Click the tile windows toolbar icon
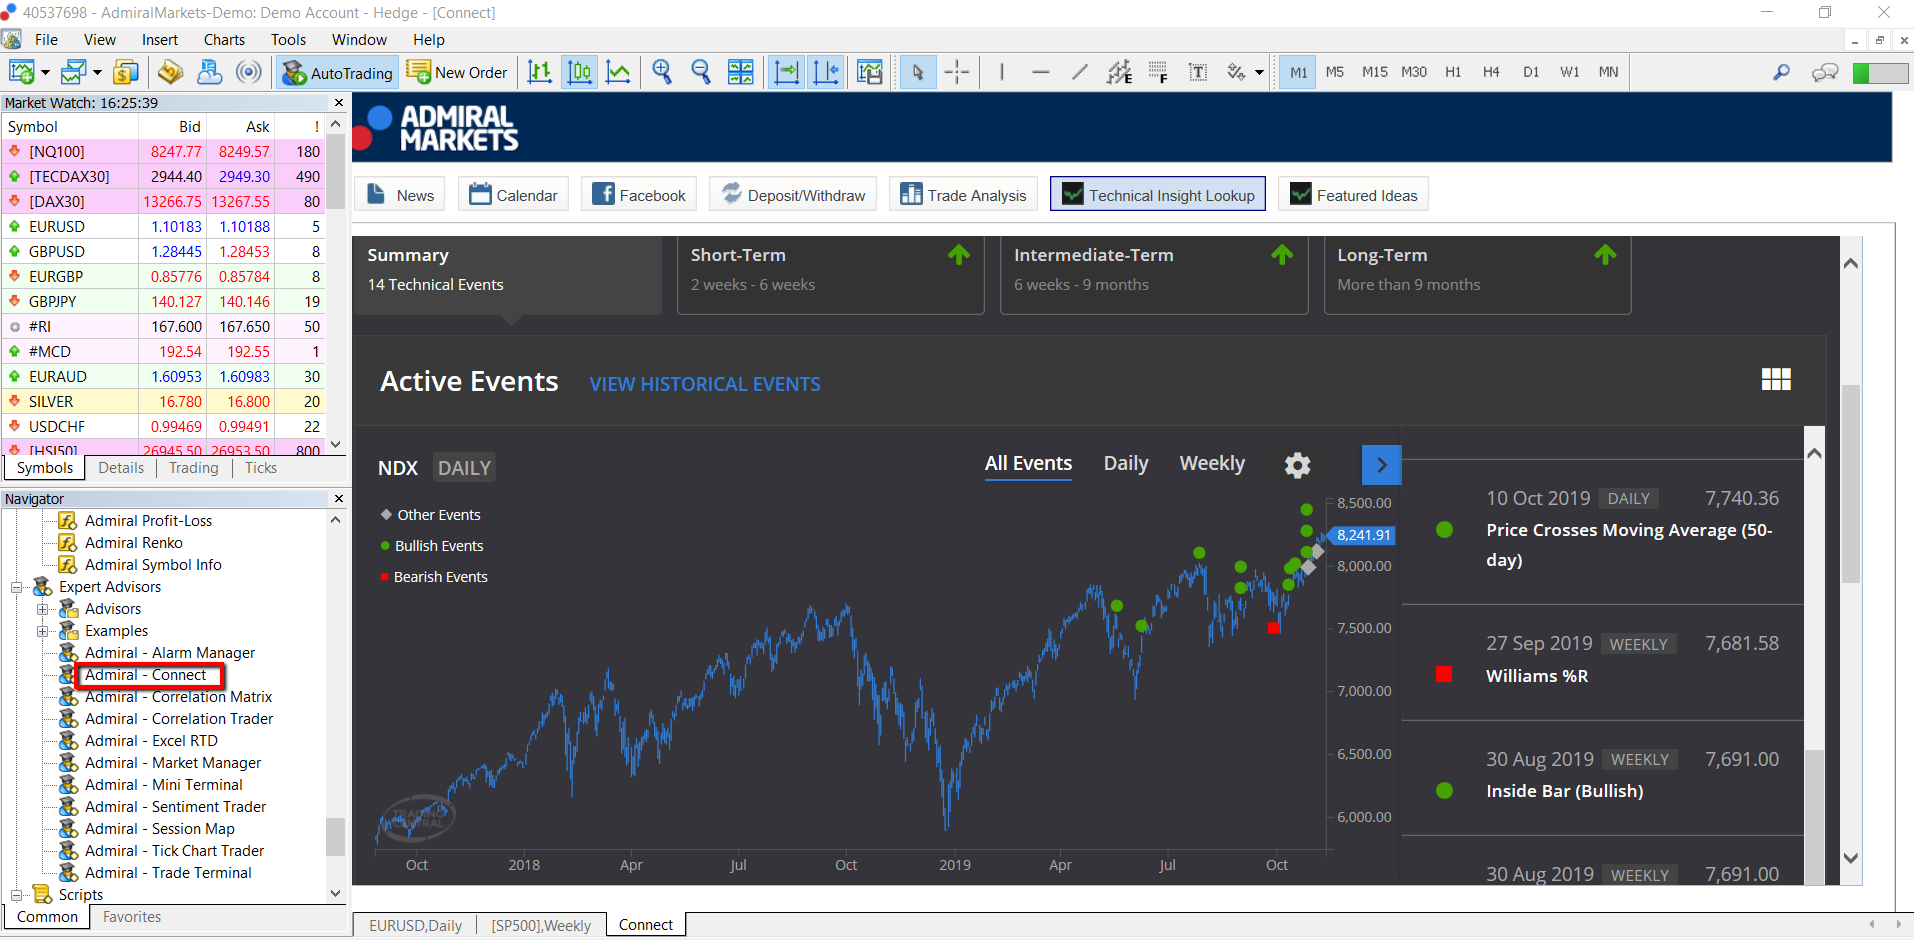The image size is (1914, 940). click(x=741, y=72)
